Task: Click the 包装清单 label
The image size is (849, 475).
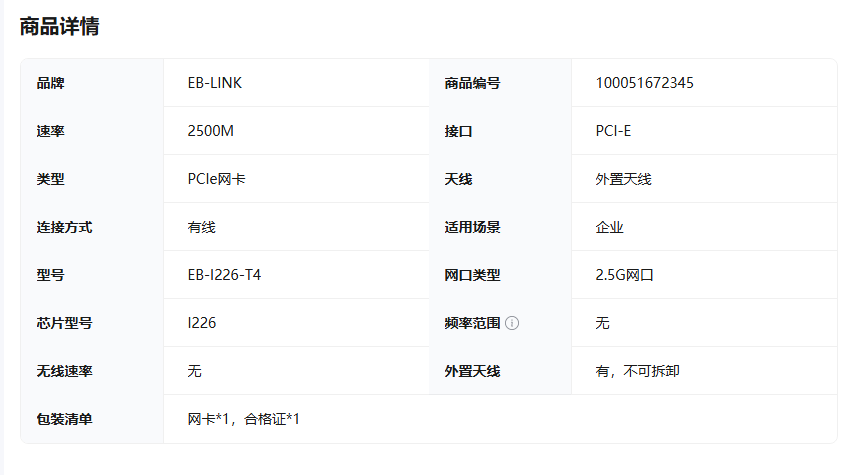Action: click(64, 419)
